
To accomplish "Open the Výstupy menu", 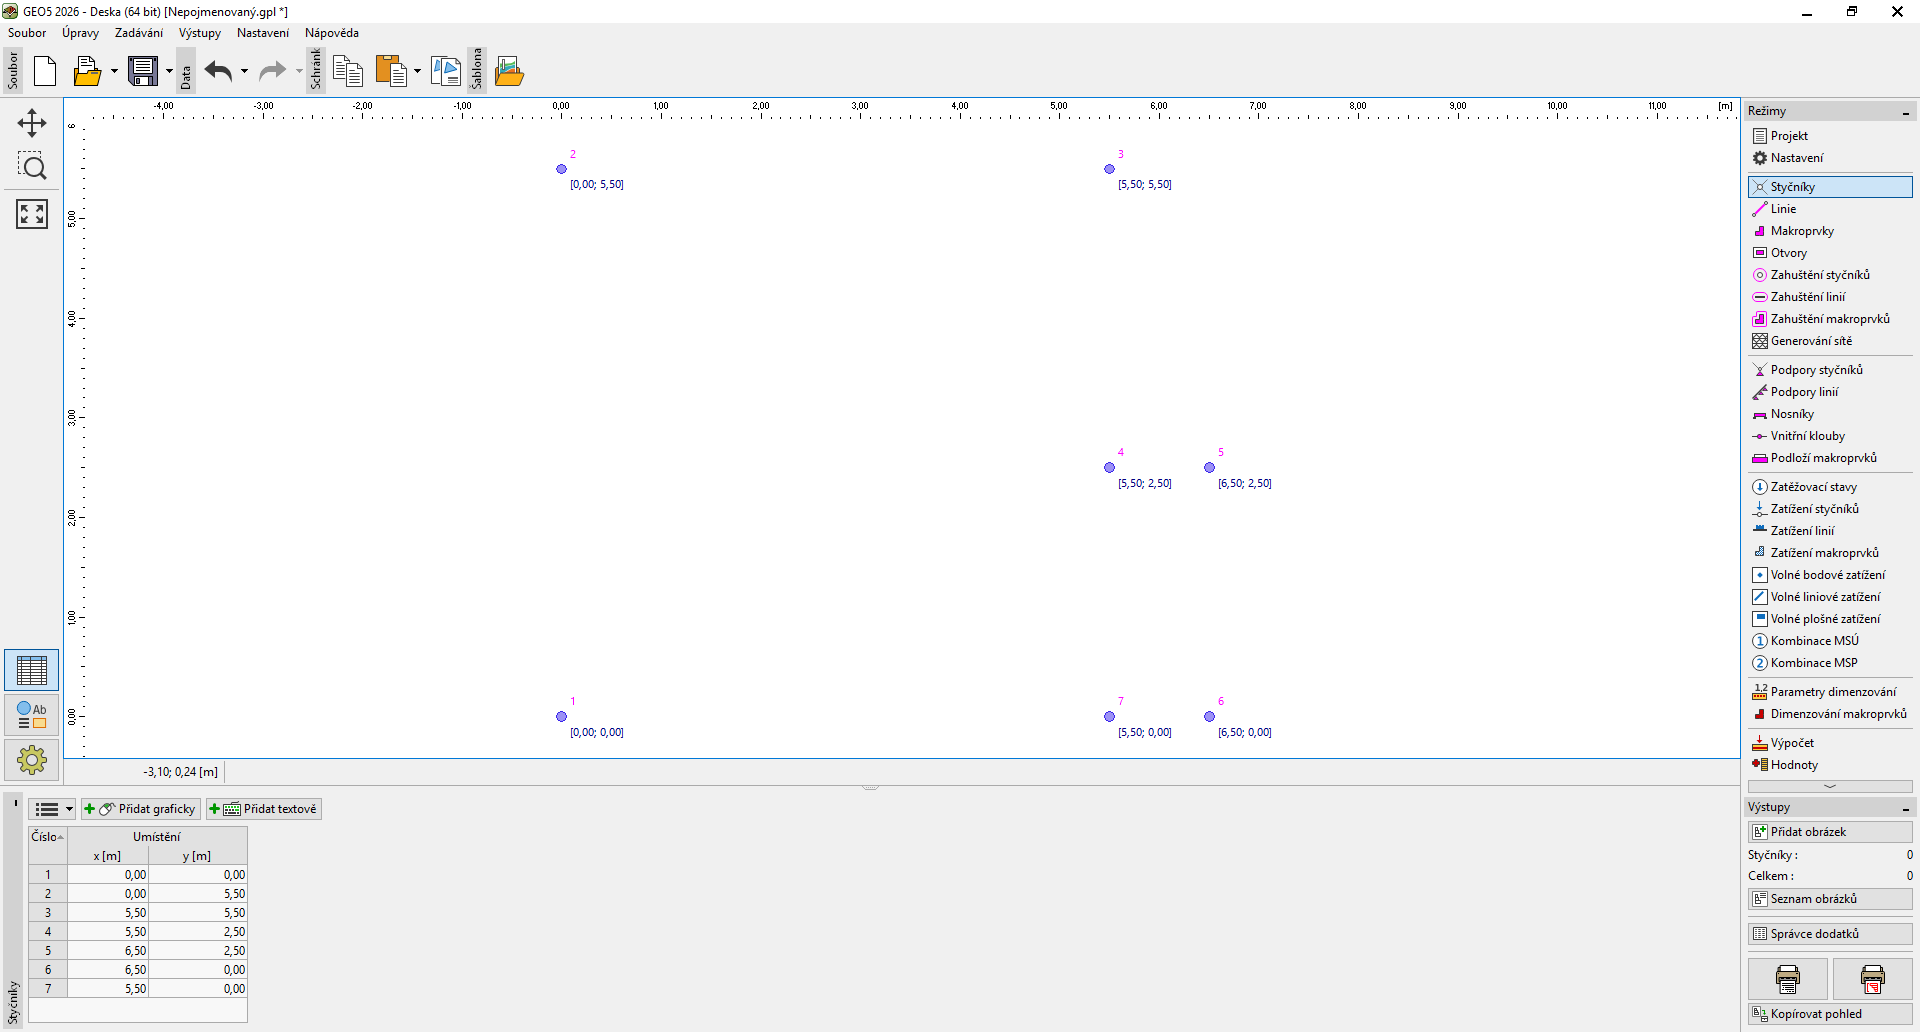I will [199, 33].
